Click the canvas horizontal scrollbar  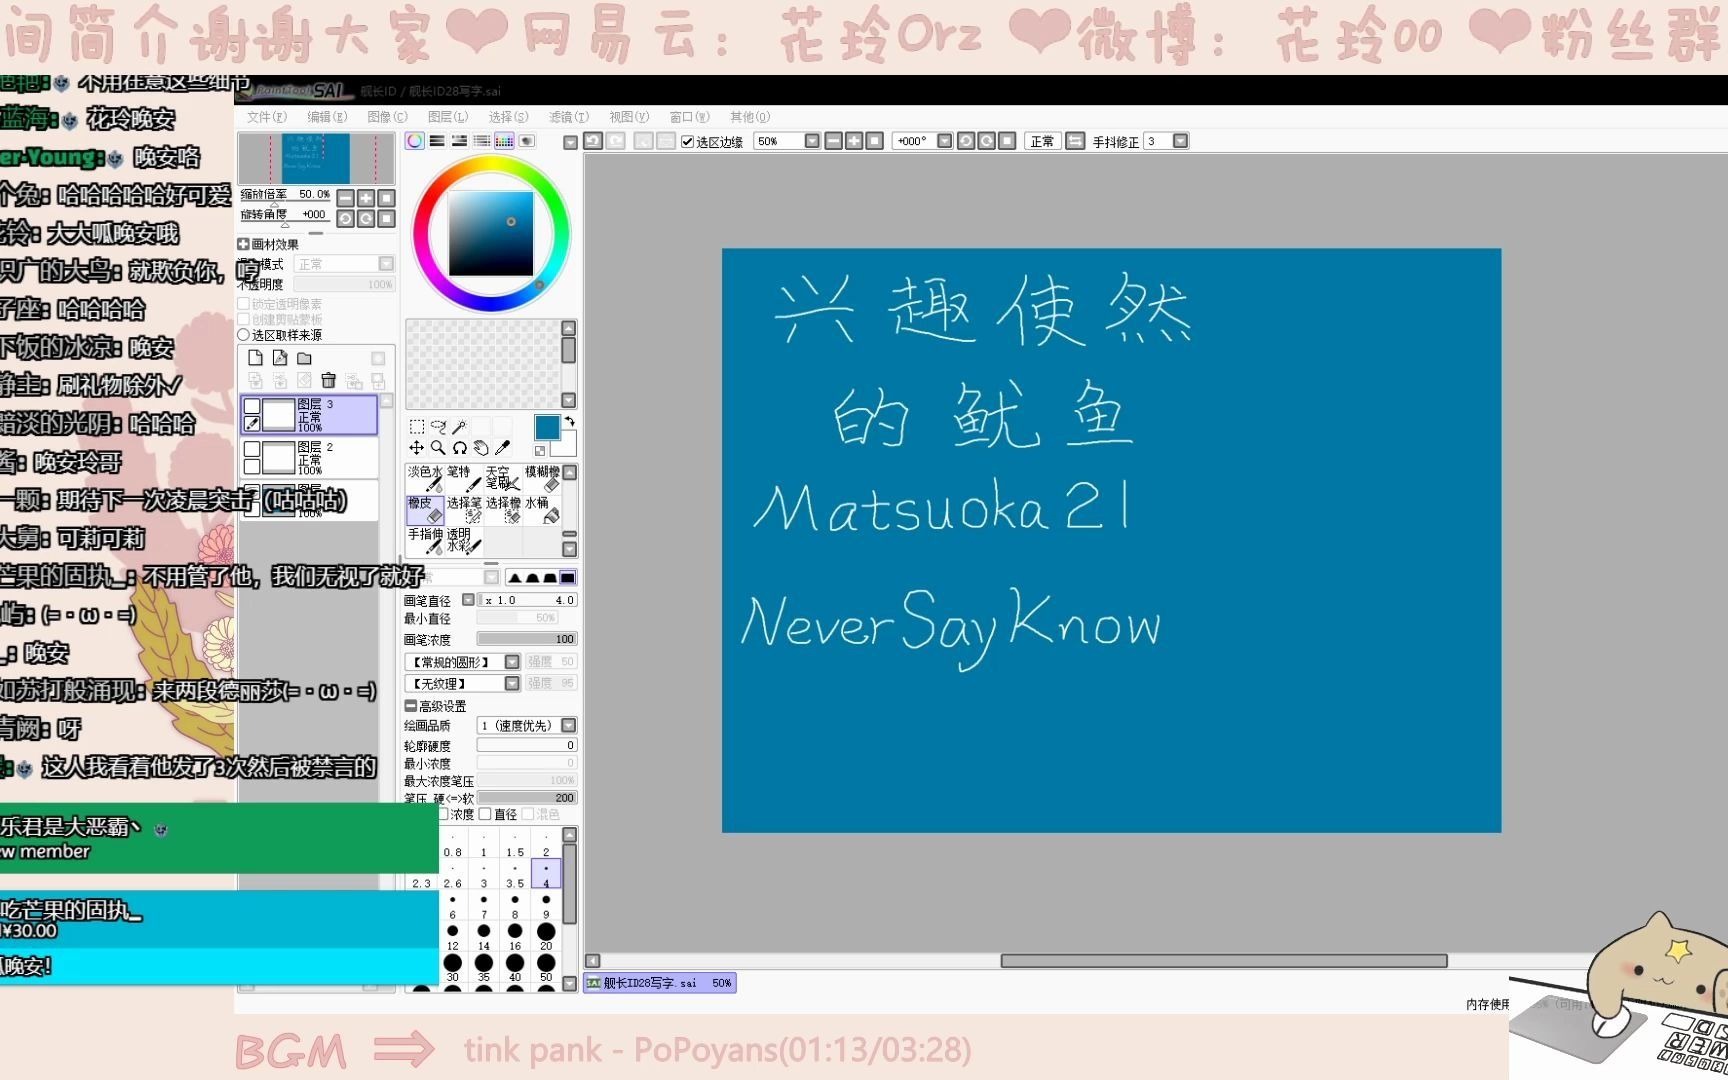point(1224,961)
